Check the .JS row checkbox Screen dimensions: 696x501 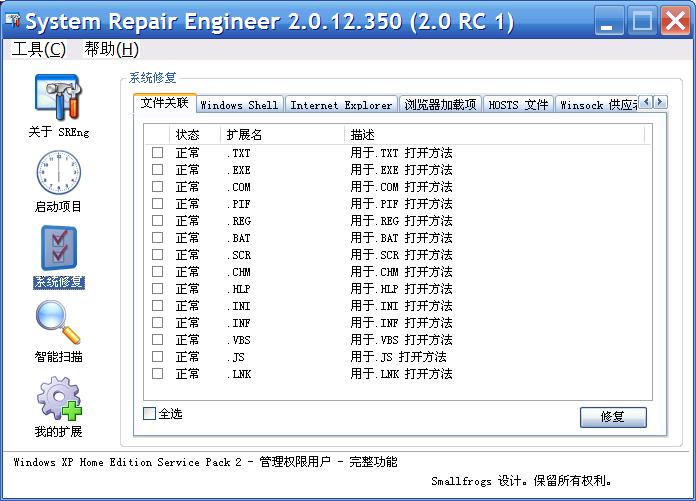pyautogui.click(x=157, y=357)
